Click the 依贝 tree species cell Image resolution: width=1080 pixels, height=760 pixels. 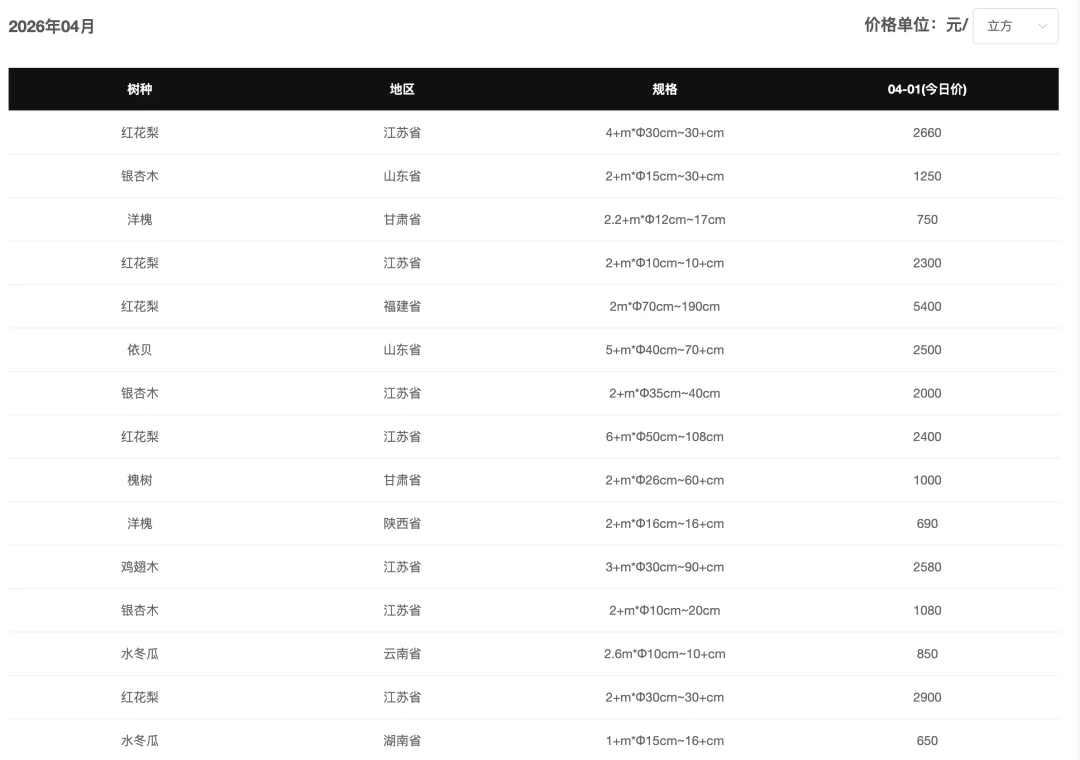139,349
